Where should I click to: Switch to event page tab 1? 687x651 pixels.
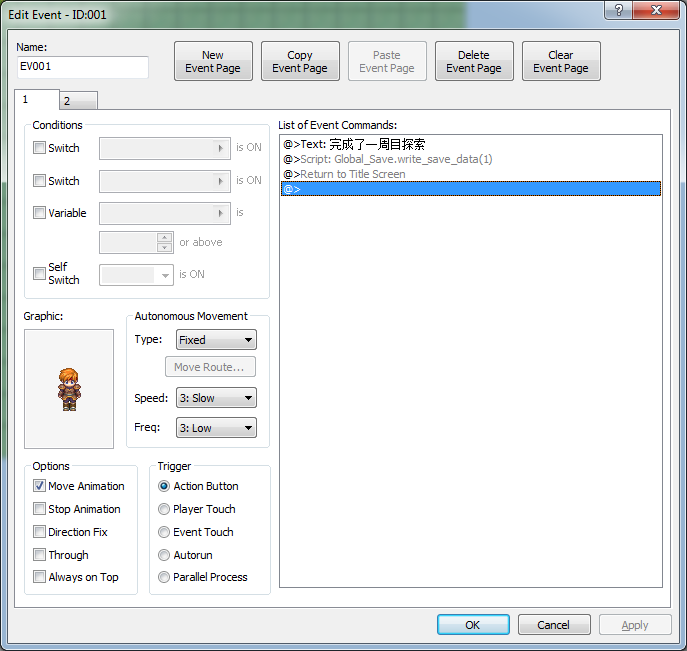click(37, 99)
